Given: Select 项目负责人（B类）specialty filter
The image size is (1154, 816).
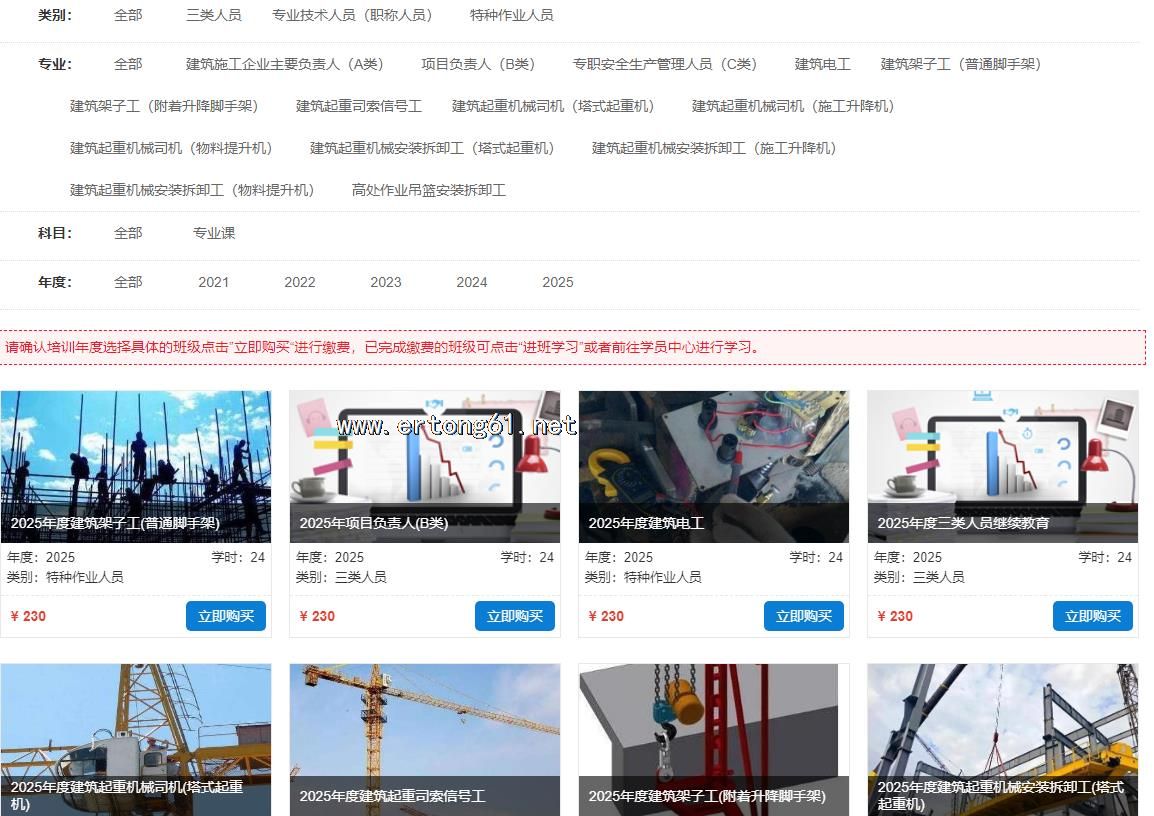Looking at the screenshot, I should pyautogui.click(x=478, y=64).
